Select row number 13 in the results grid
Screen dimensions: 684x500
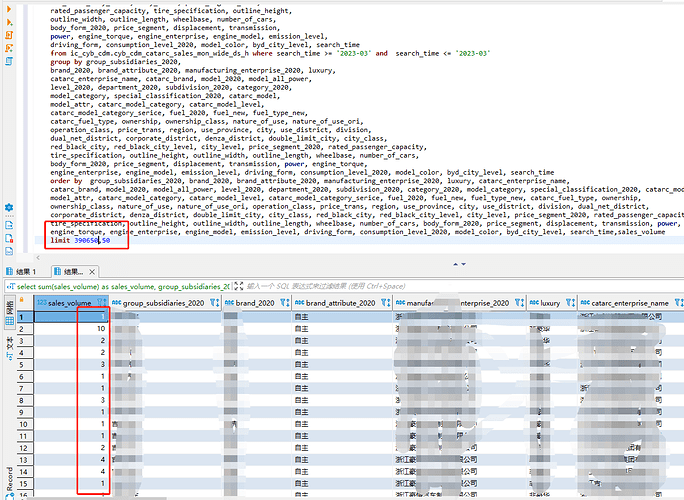tap(25, 460)
